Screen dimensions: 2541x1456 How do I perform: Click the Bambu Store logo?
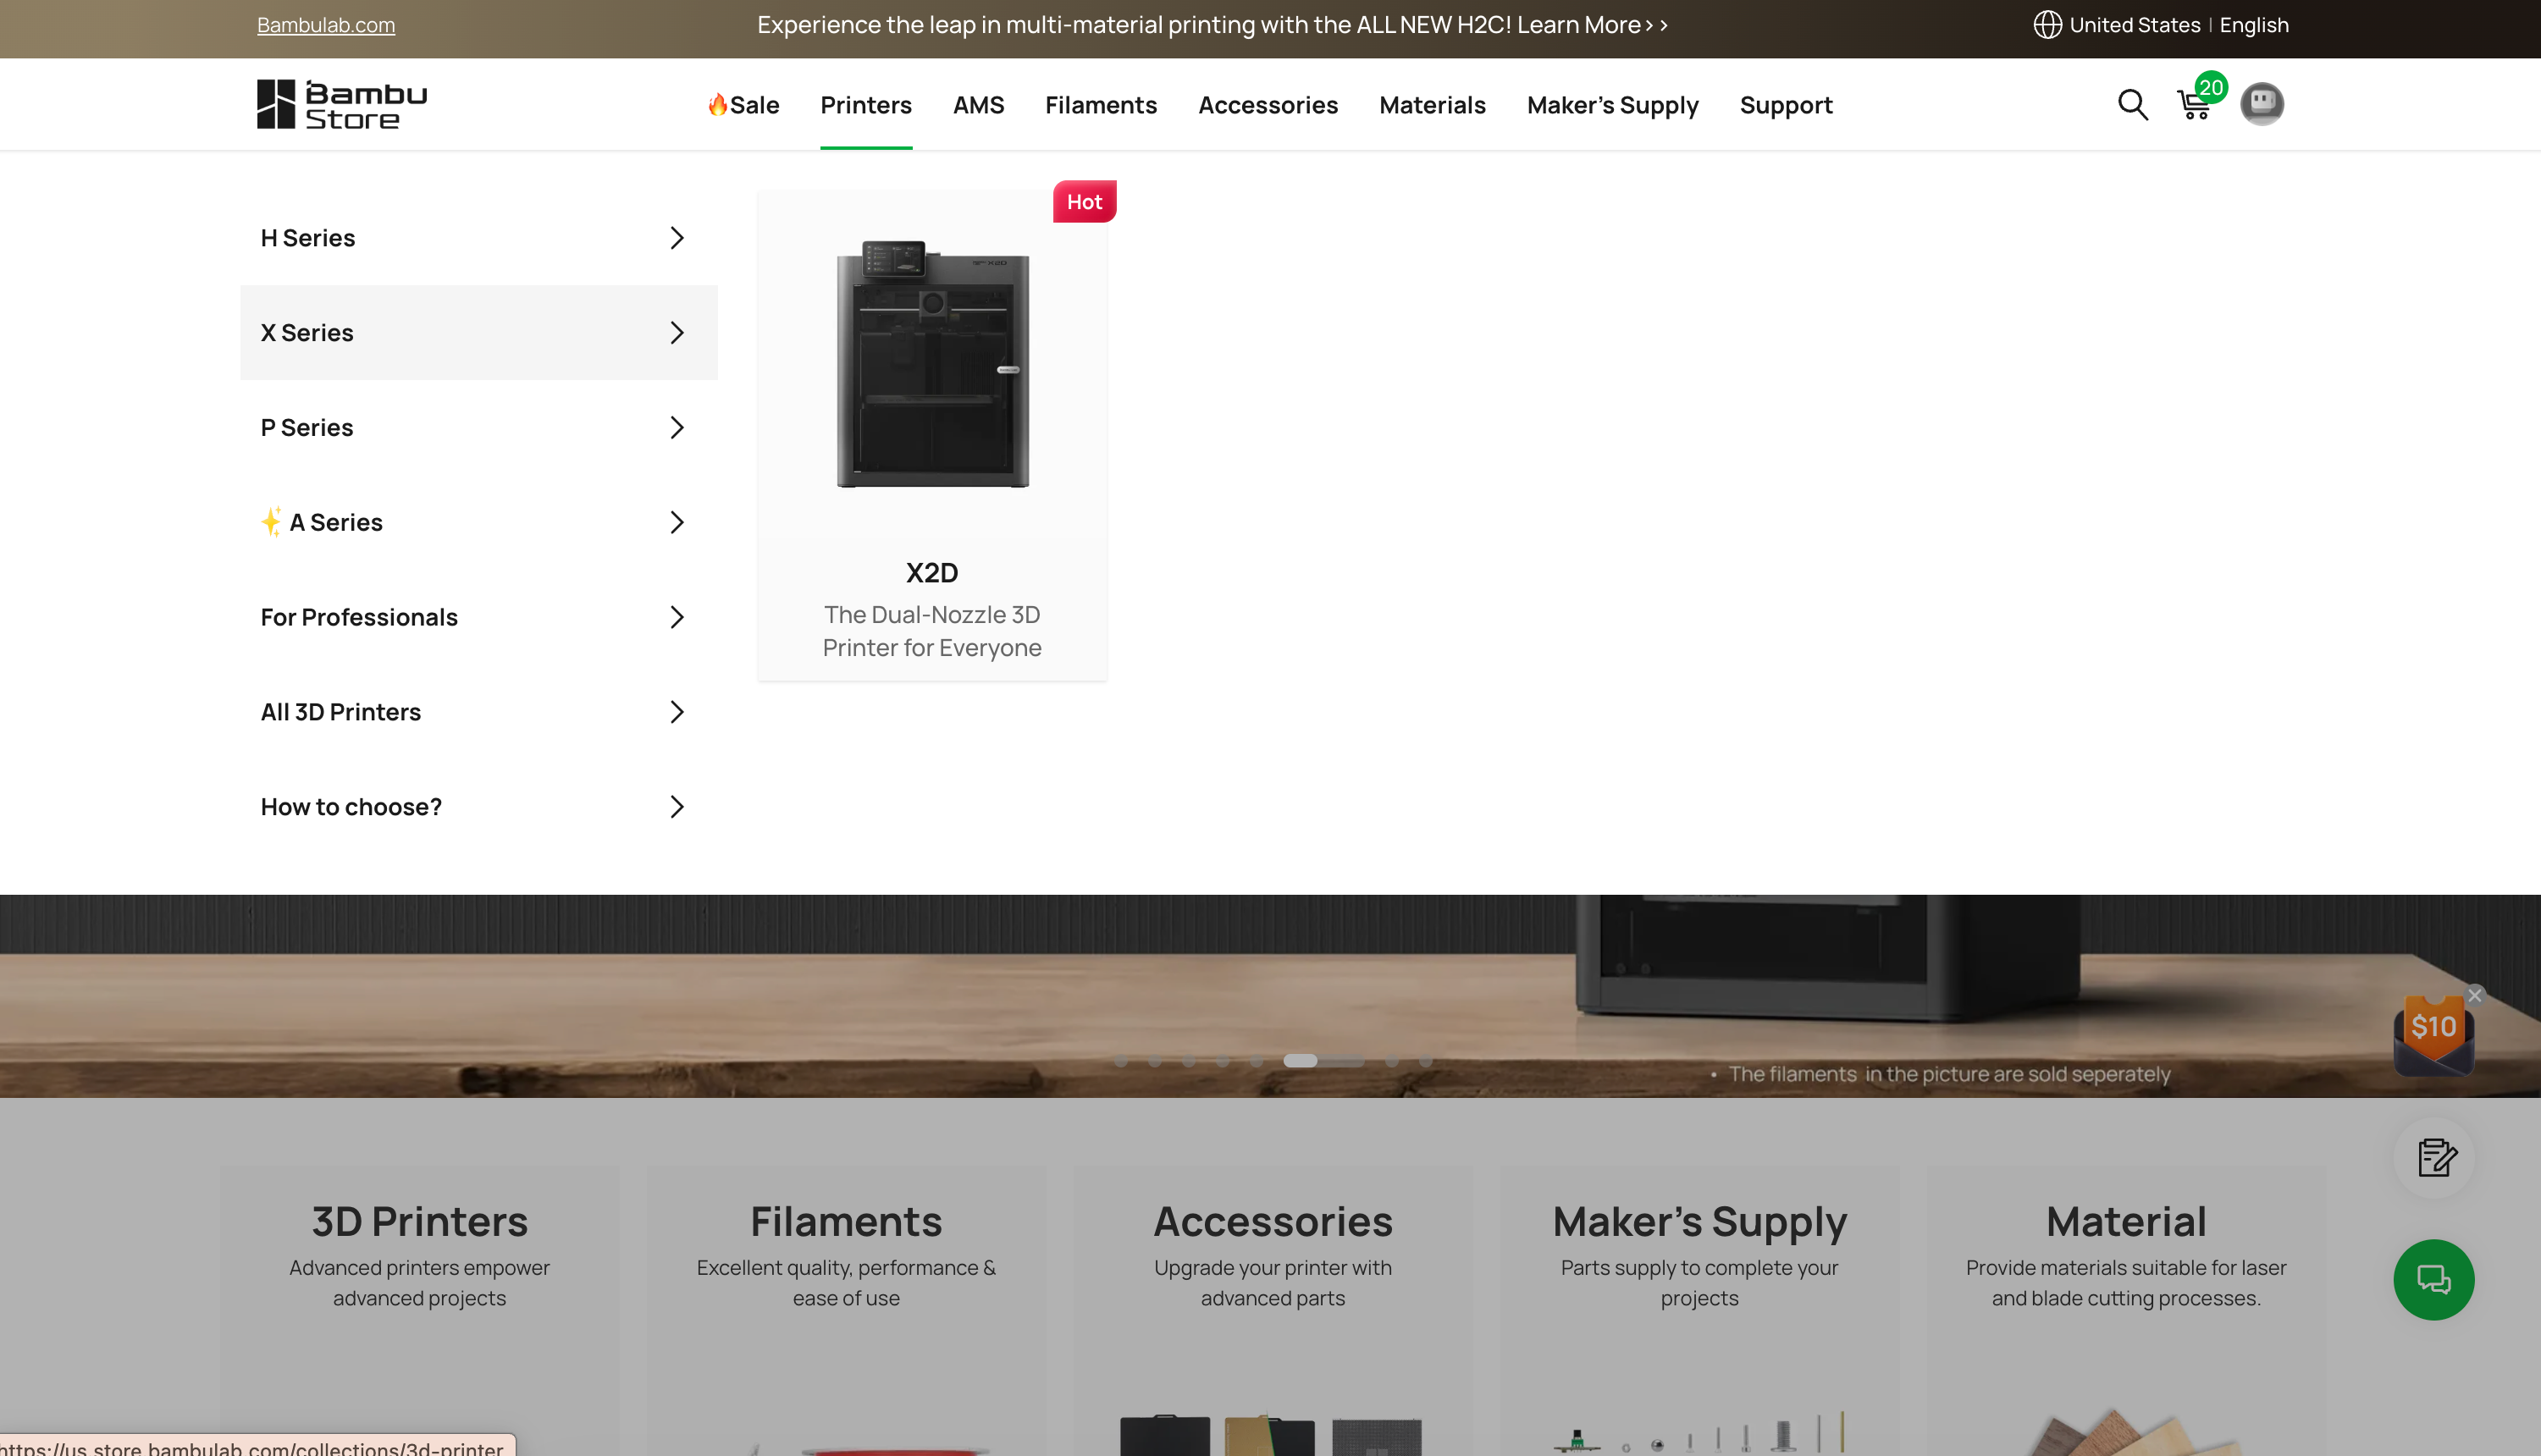click(x=342, y=104)
